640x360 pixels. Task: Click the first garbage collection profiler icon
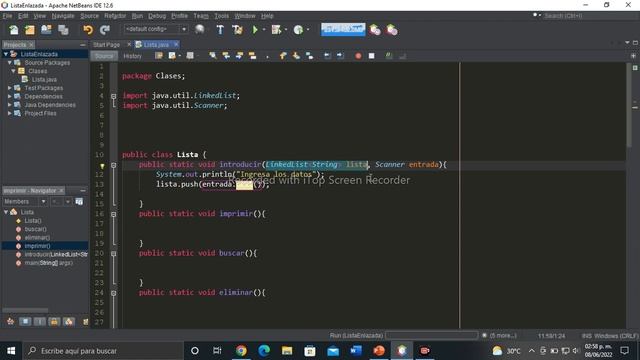coord(375,30)
